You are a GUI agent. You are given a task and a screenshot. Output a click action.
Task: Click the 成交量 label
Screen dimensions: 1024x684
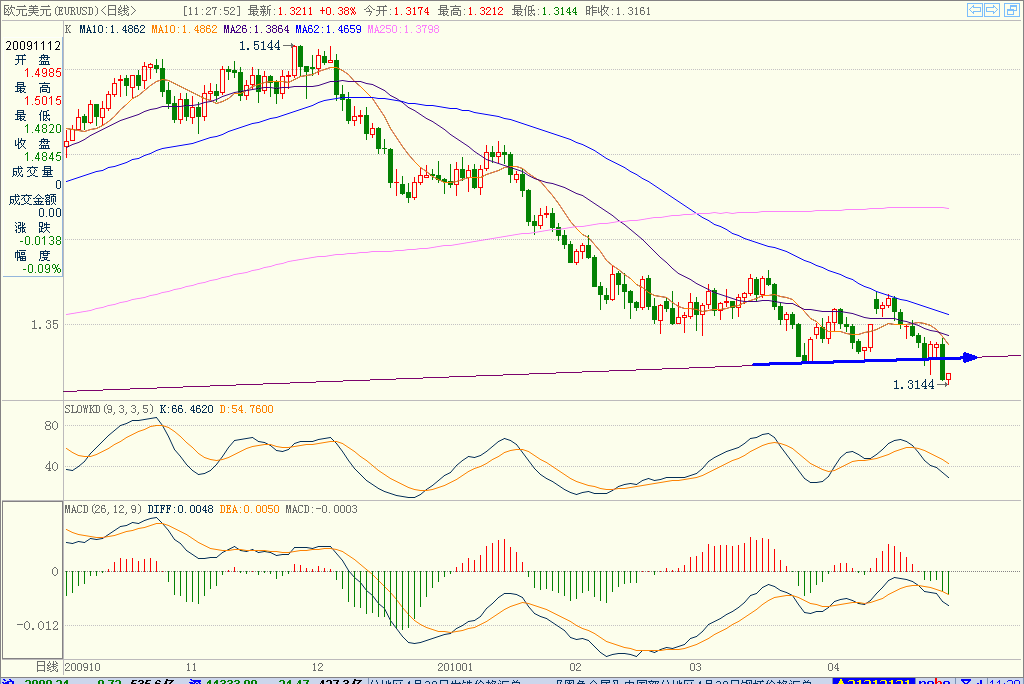pyautogui.click(x=32, y=172)
